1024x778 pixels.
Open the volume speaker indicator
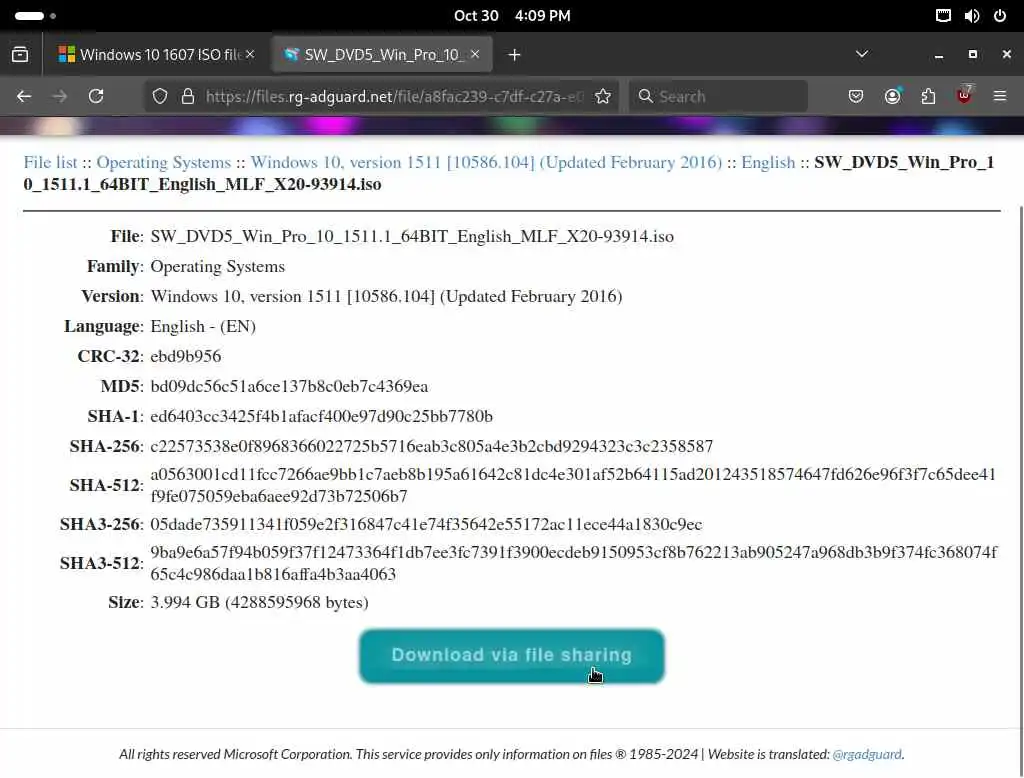972,16
